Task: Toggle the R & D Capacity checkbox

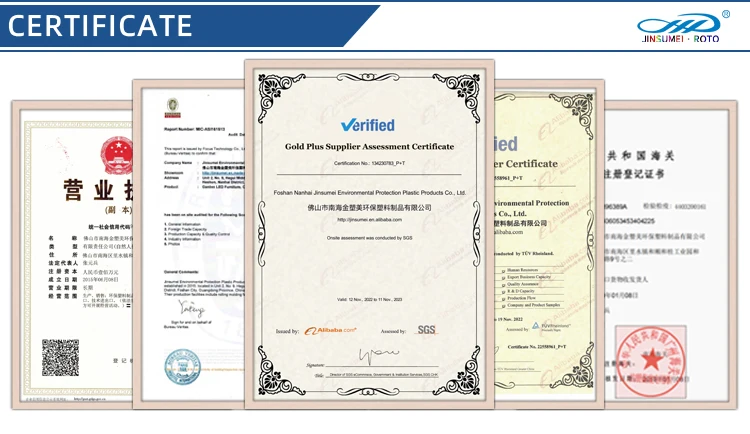Action: click(503, 291)
